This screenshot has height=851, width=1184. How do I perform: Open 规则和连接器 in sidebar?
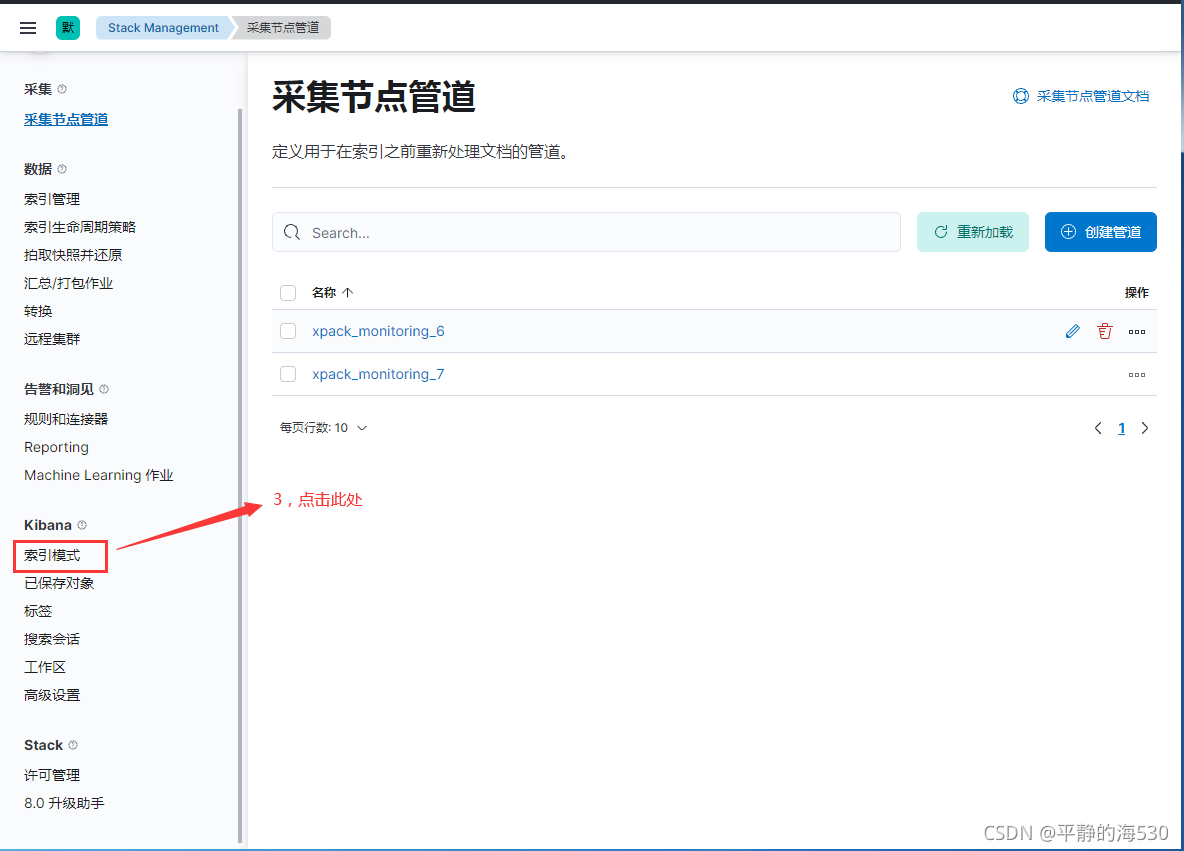click(66, 419)
